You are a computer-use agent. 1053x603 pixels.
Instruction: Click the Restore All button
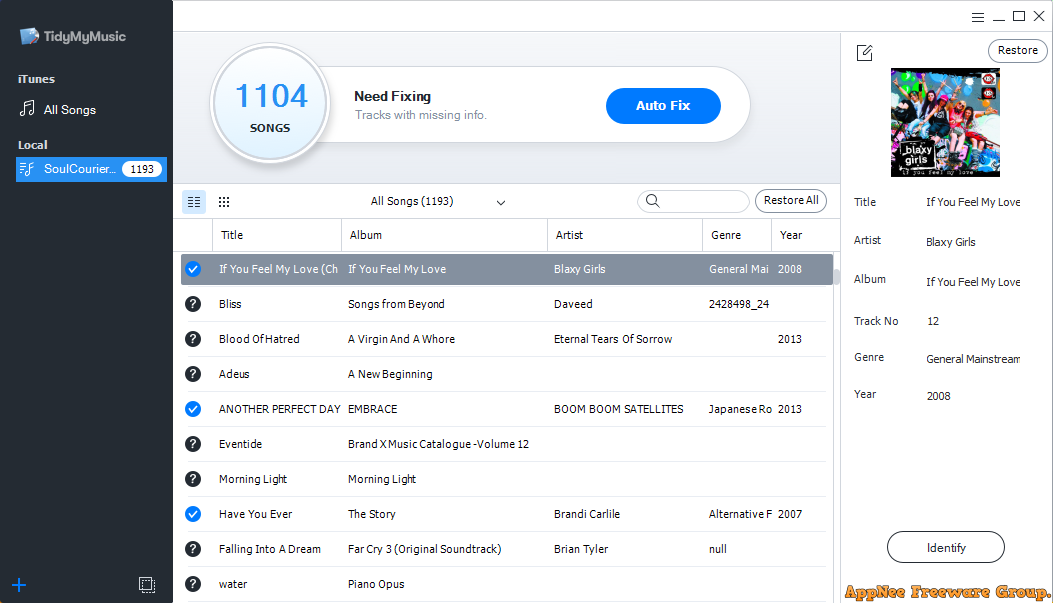[x=791, y=201]
